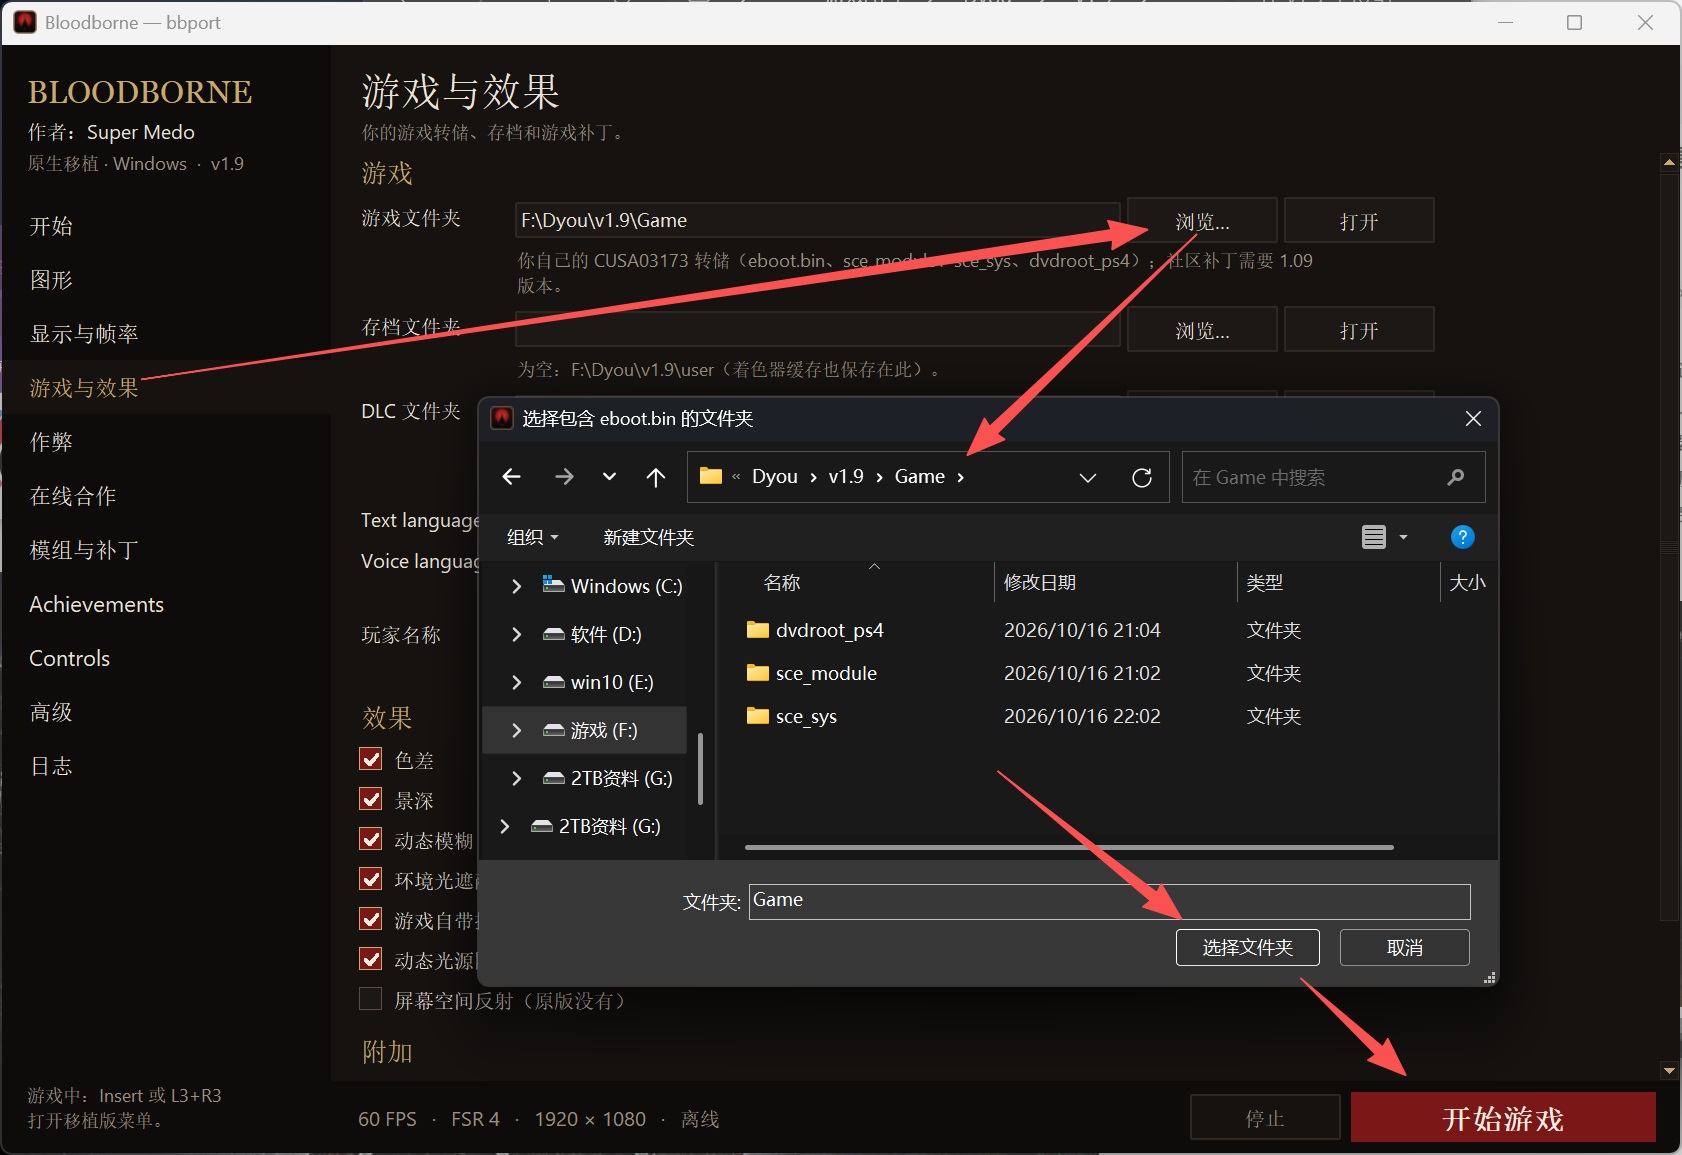Click 新建文件夹 in dialog toolbar
Viewport: 1682px width, 1155px height.
coord(648,537)
